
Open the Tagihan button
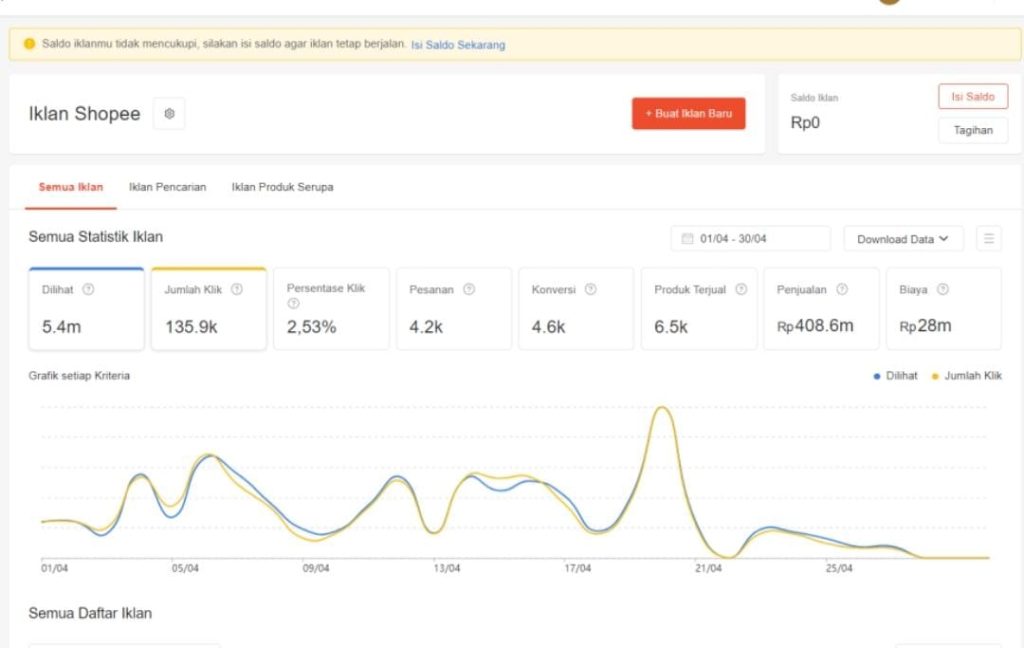click(972, 130)
